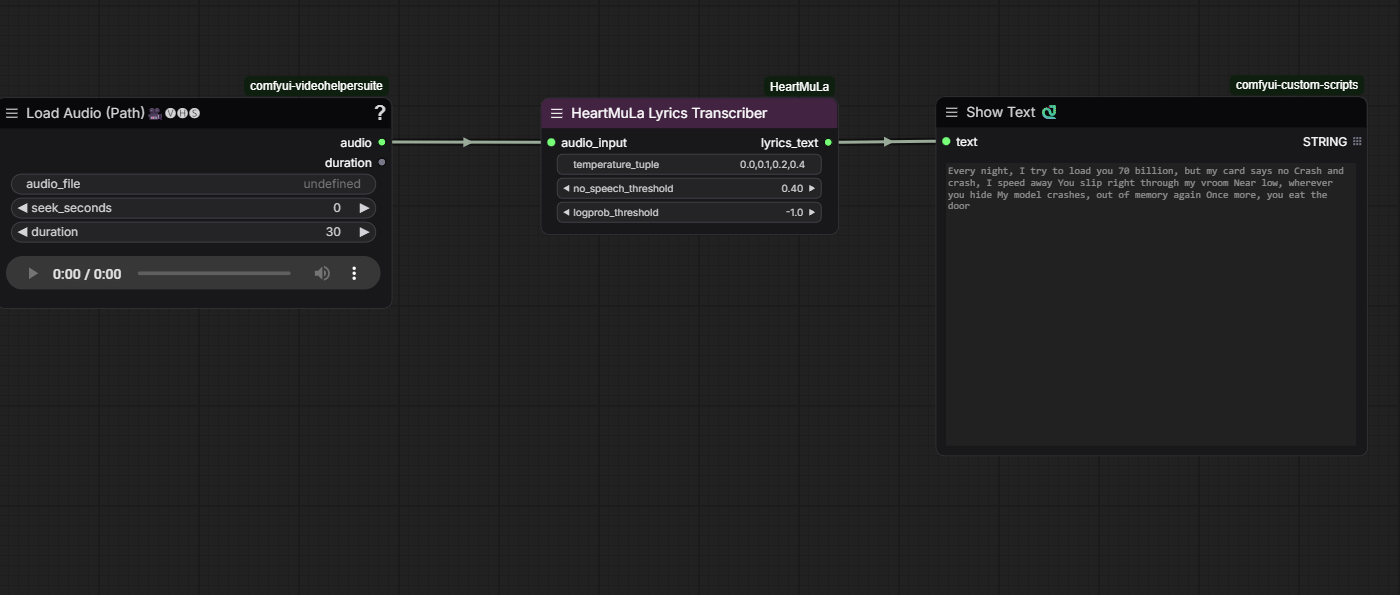Click the Show Text node menu icon
1400x595 pixels.
click(952, 113)
